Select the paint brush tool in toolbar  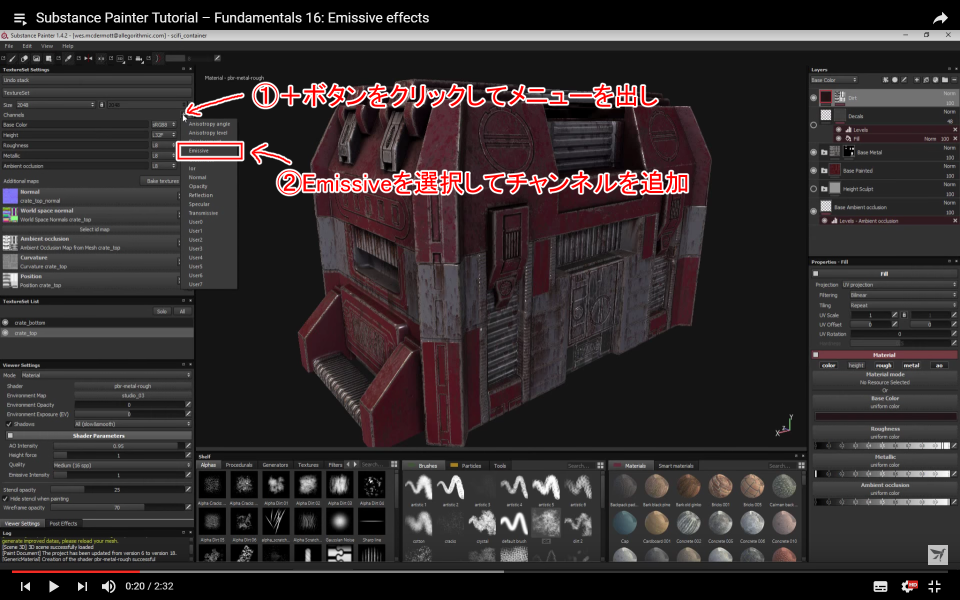pyautogui.click(x=12, y=58)
